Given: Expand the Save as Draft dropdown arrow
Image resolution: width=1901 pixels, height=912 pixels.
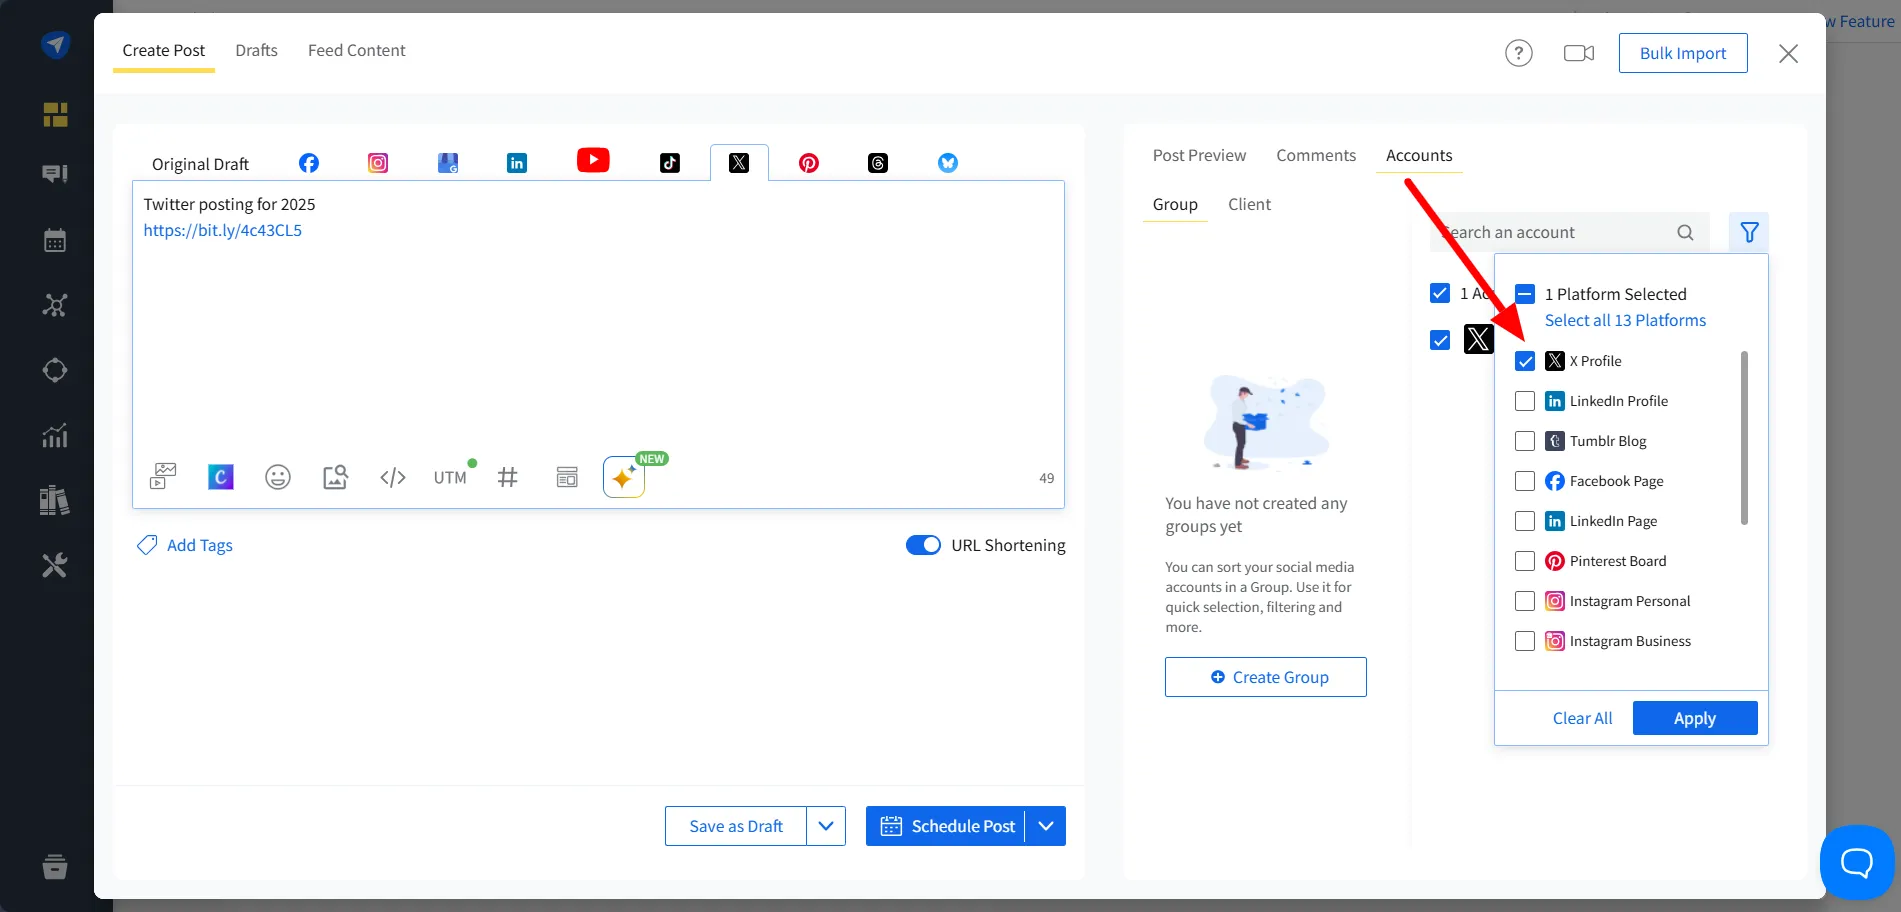Looking at the screenshot, I should point(826,826).
